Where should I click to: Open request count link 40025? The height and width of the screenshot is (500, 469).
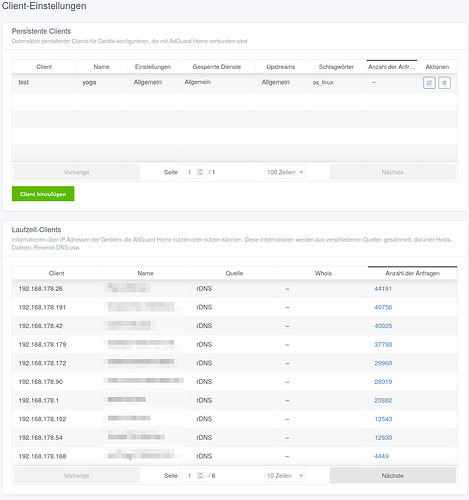coord(383,326)
